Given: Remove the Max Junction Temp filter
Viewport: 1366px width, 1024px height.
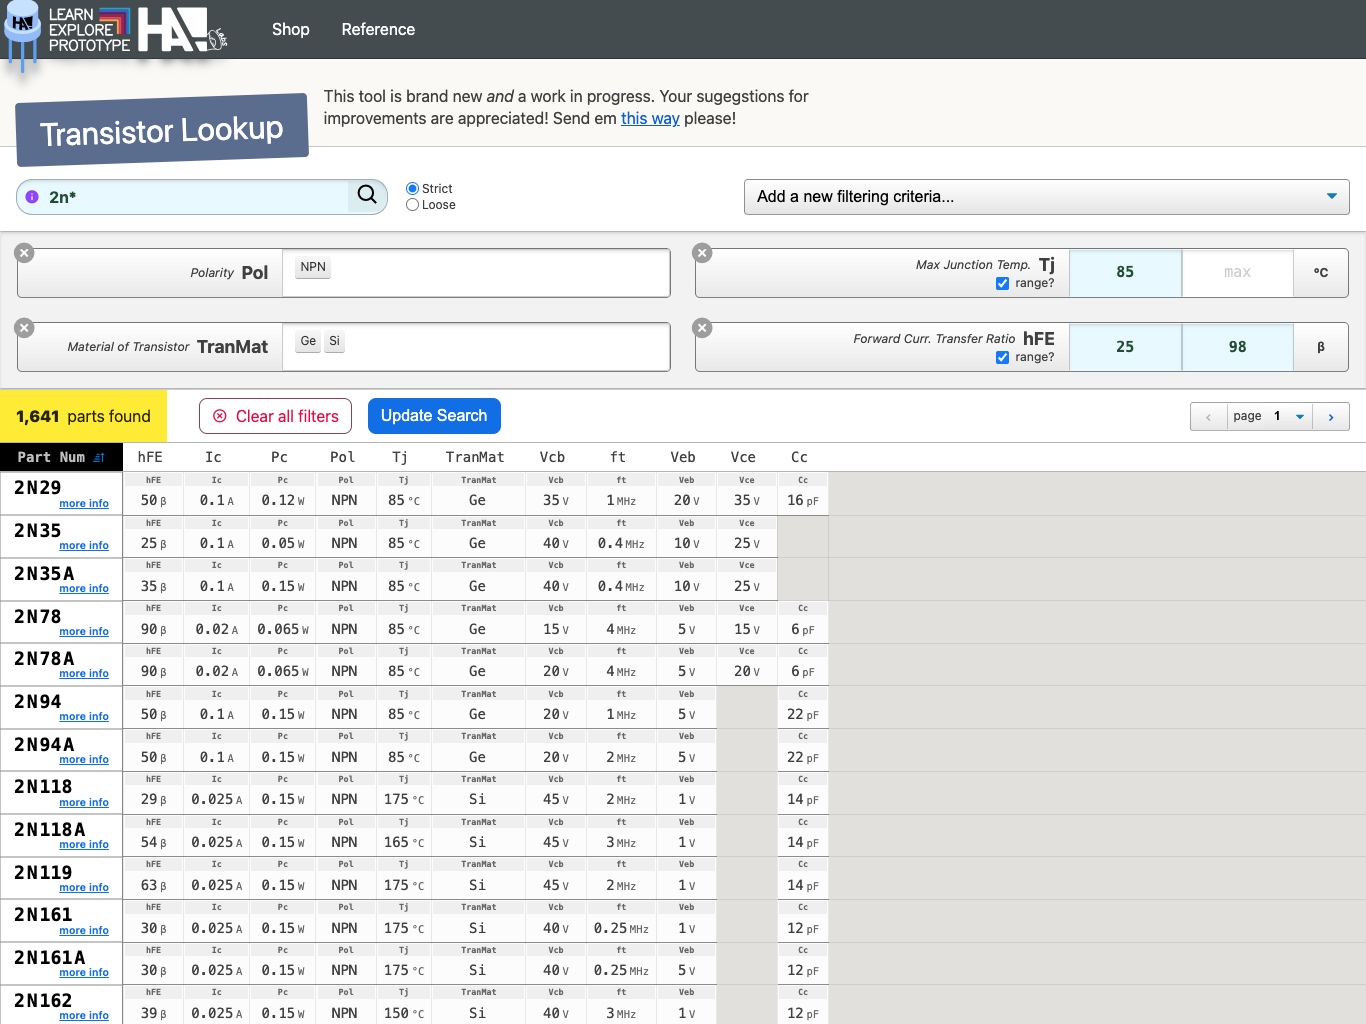Looking at the screenshot, I should point(703,254).
